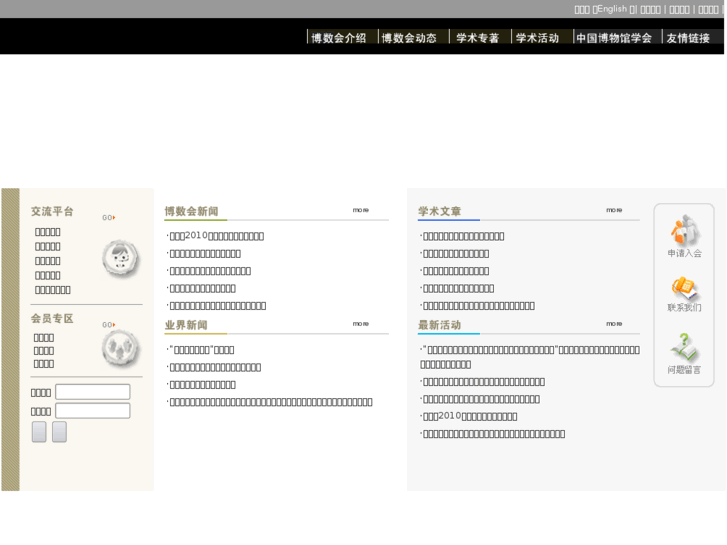Click the 问题留言 question mark icon
727x545 pixels.
click(x=684, y=347)
